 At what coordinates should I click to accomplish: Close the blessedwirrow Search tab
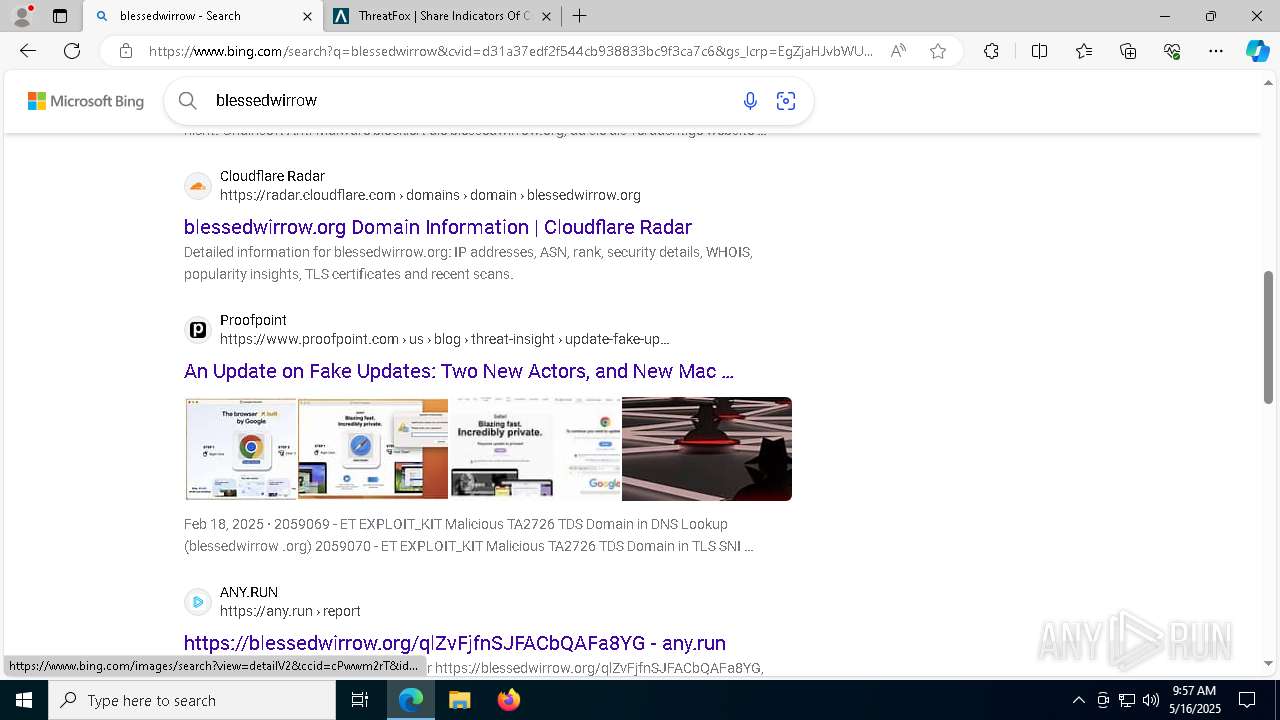tap(307, 16)
